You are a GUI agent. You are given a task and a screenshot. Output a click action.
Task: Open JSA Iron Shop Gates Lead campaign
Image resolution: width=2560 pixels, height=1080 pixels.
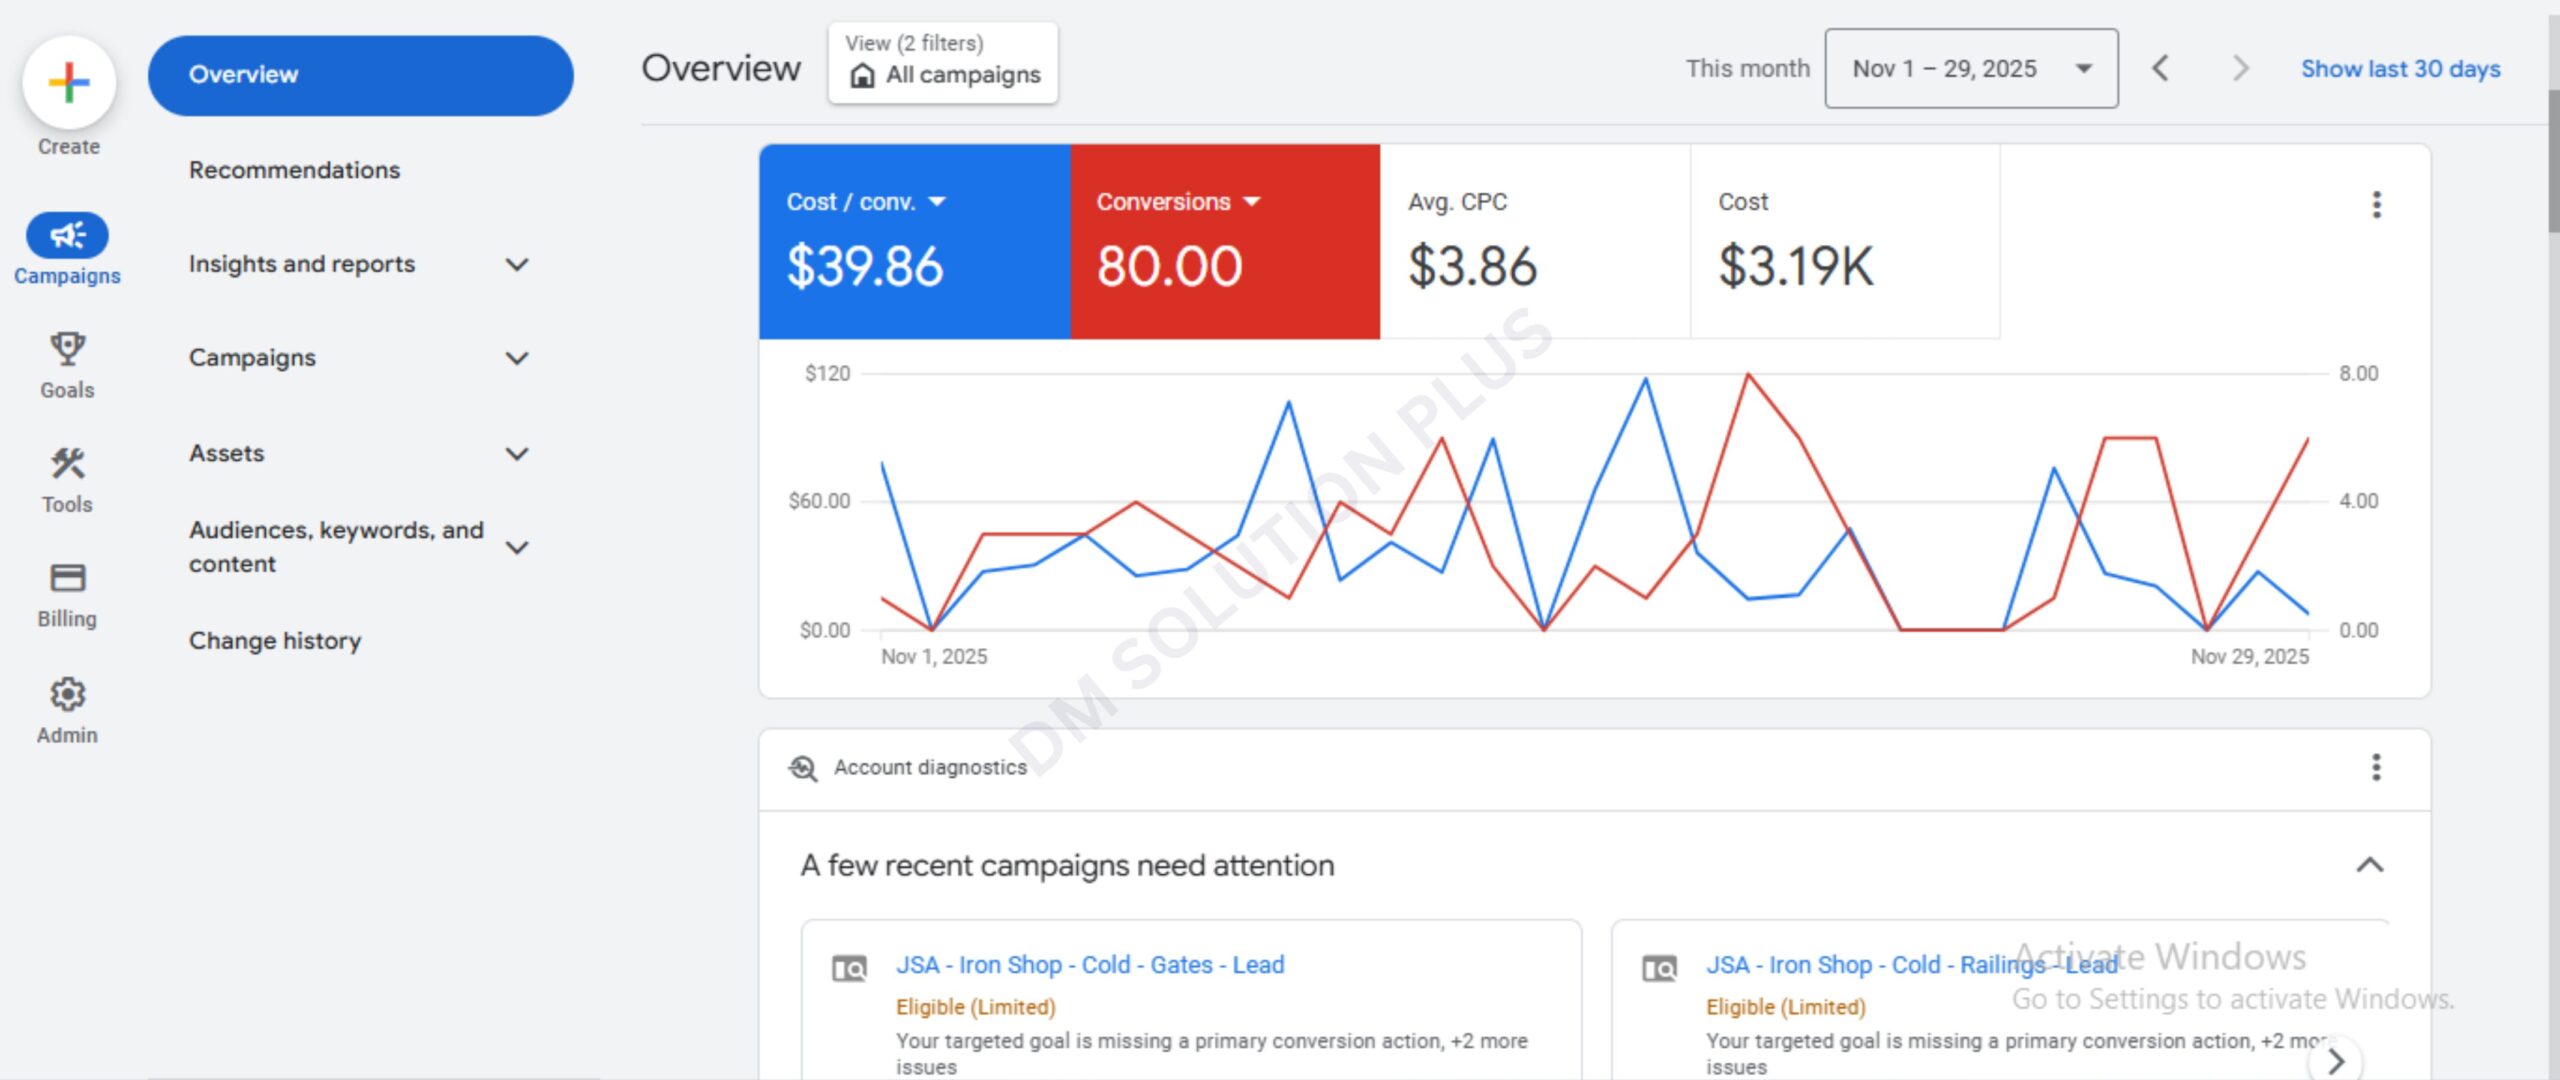(1089, 965)
